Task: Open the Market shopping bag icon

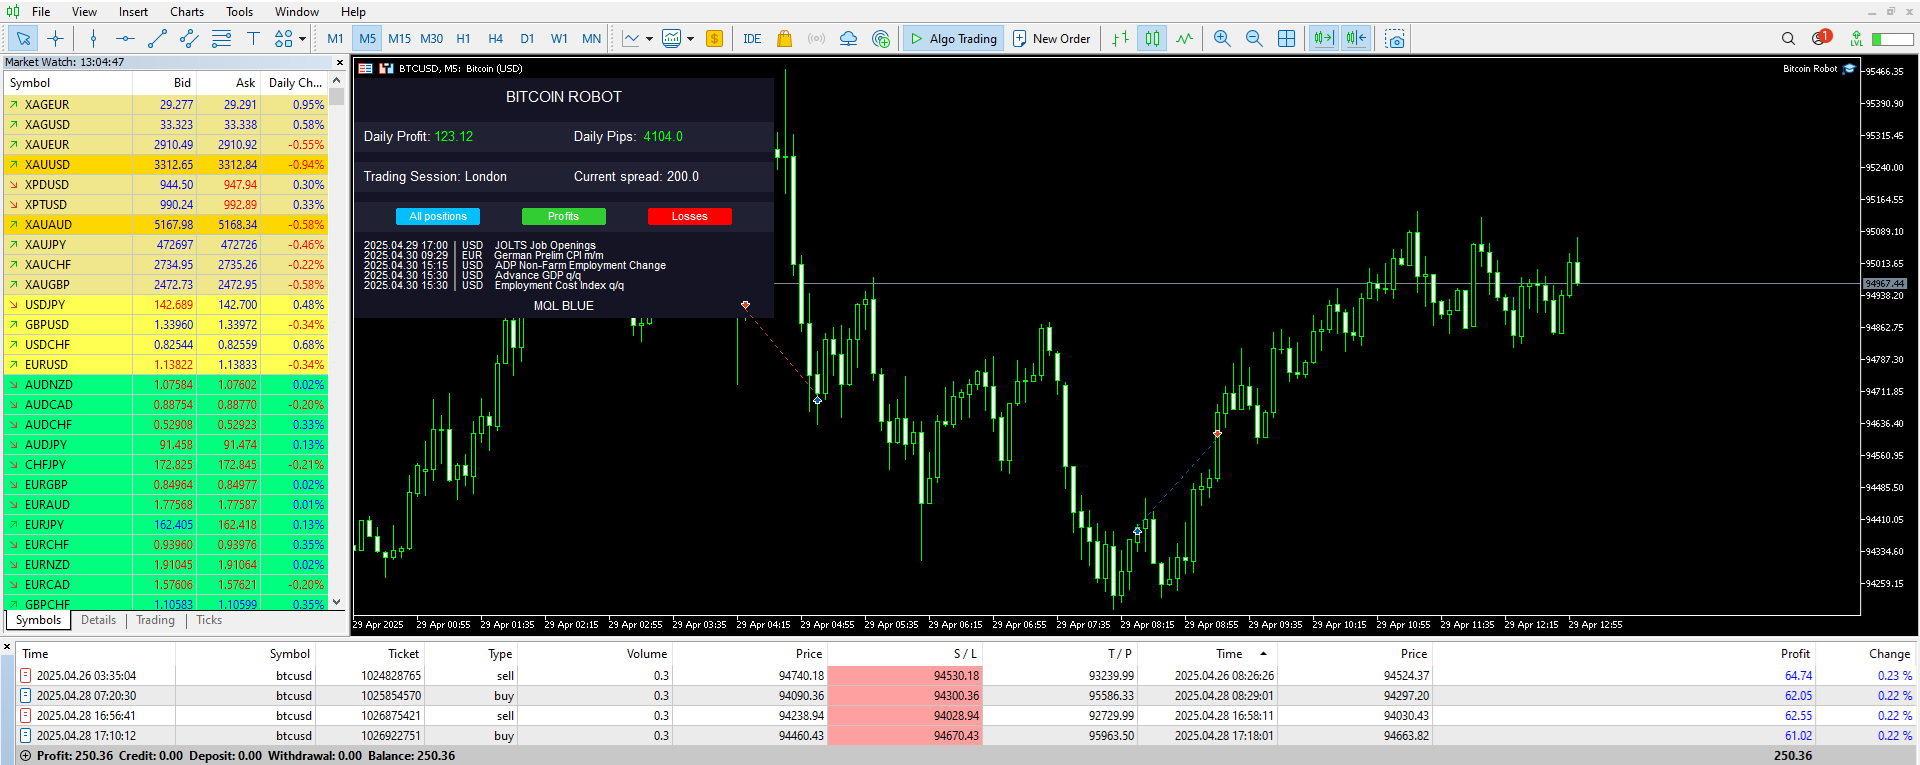Action: pos(784,39)
